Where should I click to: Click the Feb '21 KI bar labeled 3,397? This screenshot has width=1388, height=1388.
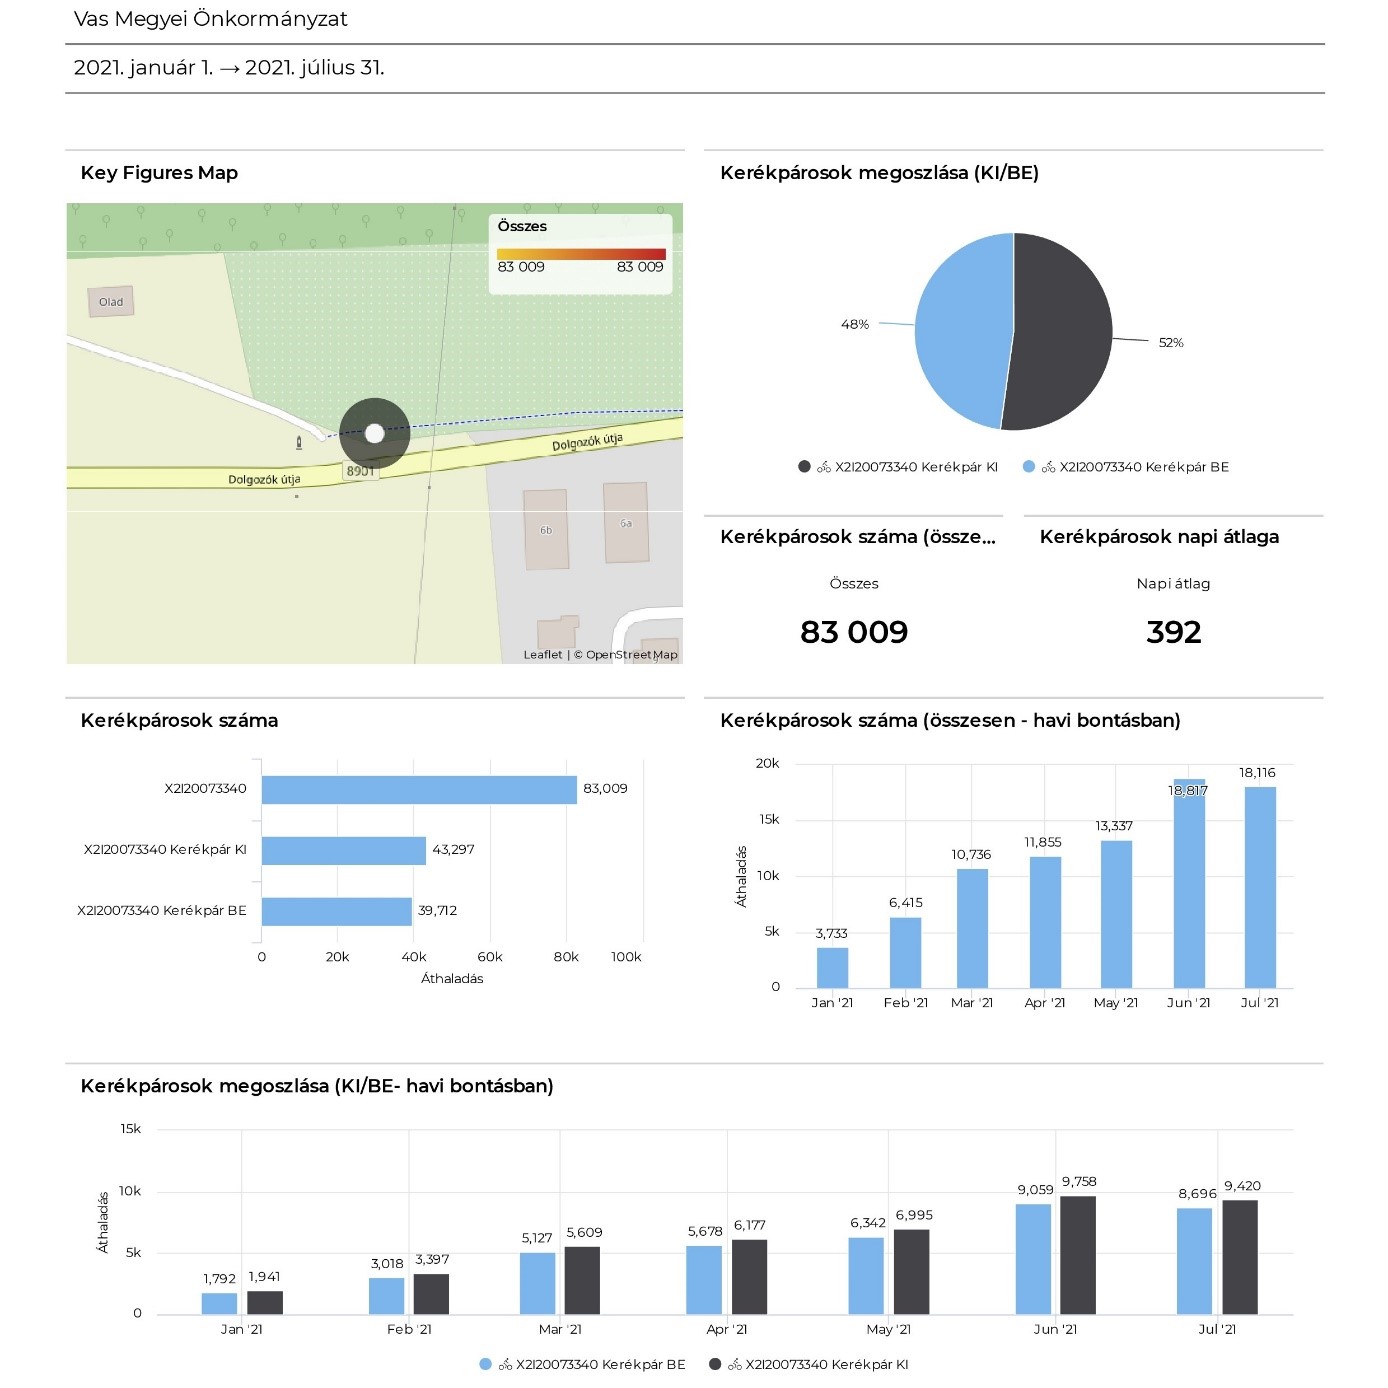click(x=431, y=1294)
